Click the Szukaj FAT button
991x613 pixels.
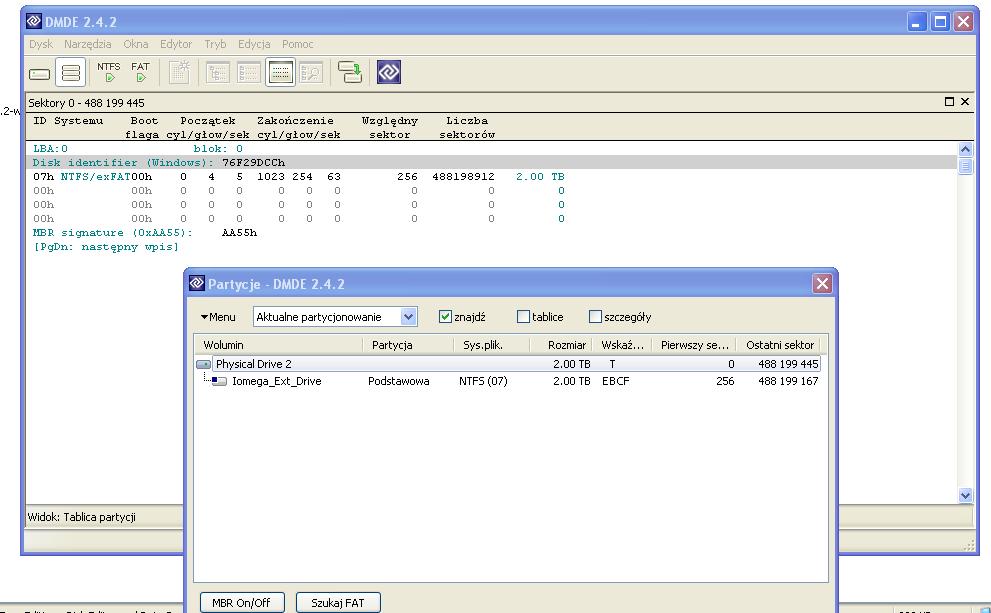point(338,603)
